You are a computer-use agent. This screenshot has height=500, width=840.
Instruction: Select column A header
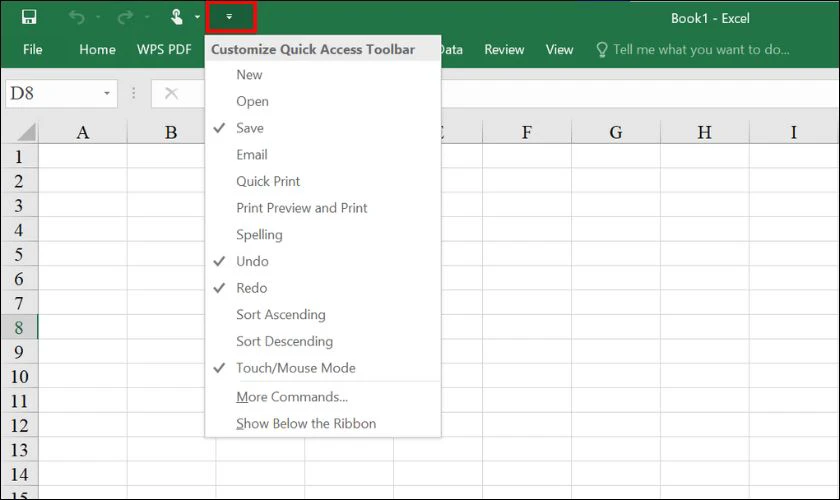click(x=82, y=132)
